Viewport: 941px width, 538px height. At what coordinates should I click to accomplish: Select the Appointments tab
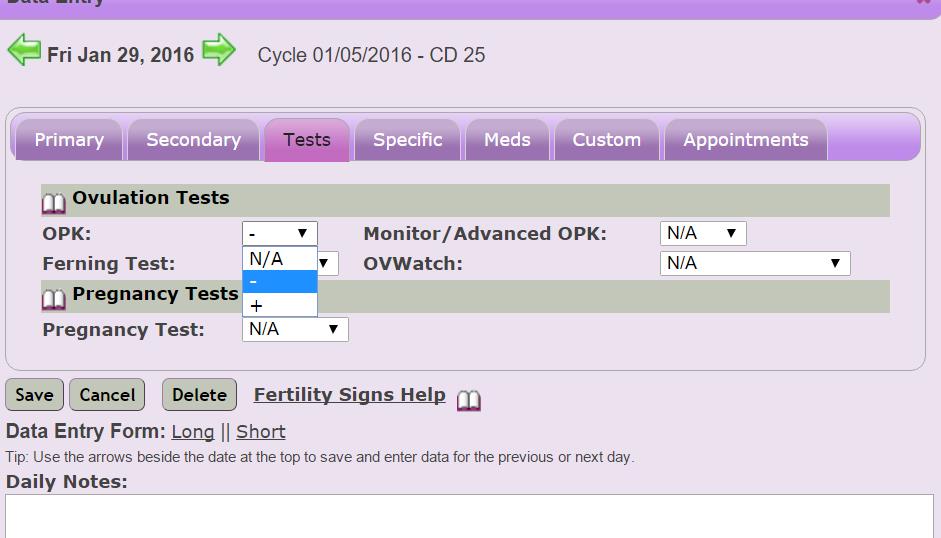(x=745, y=140)
